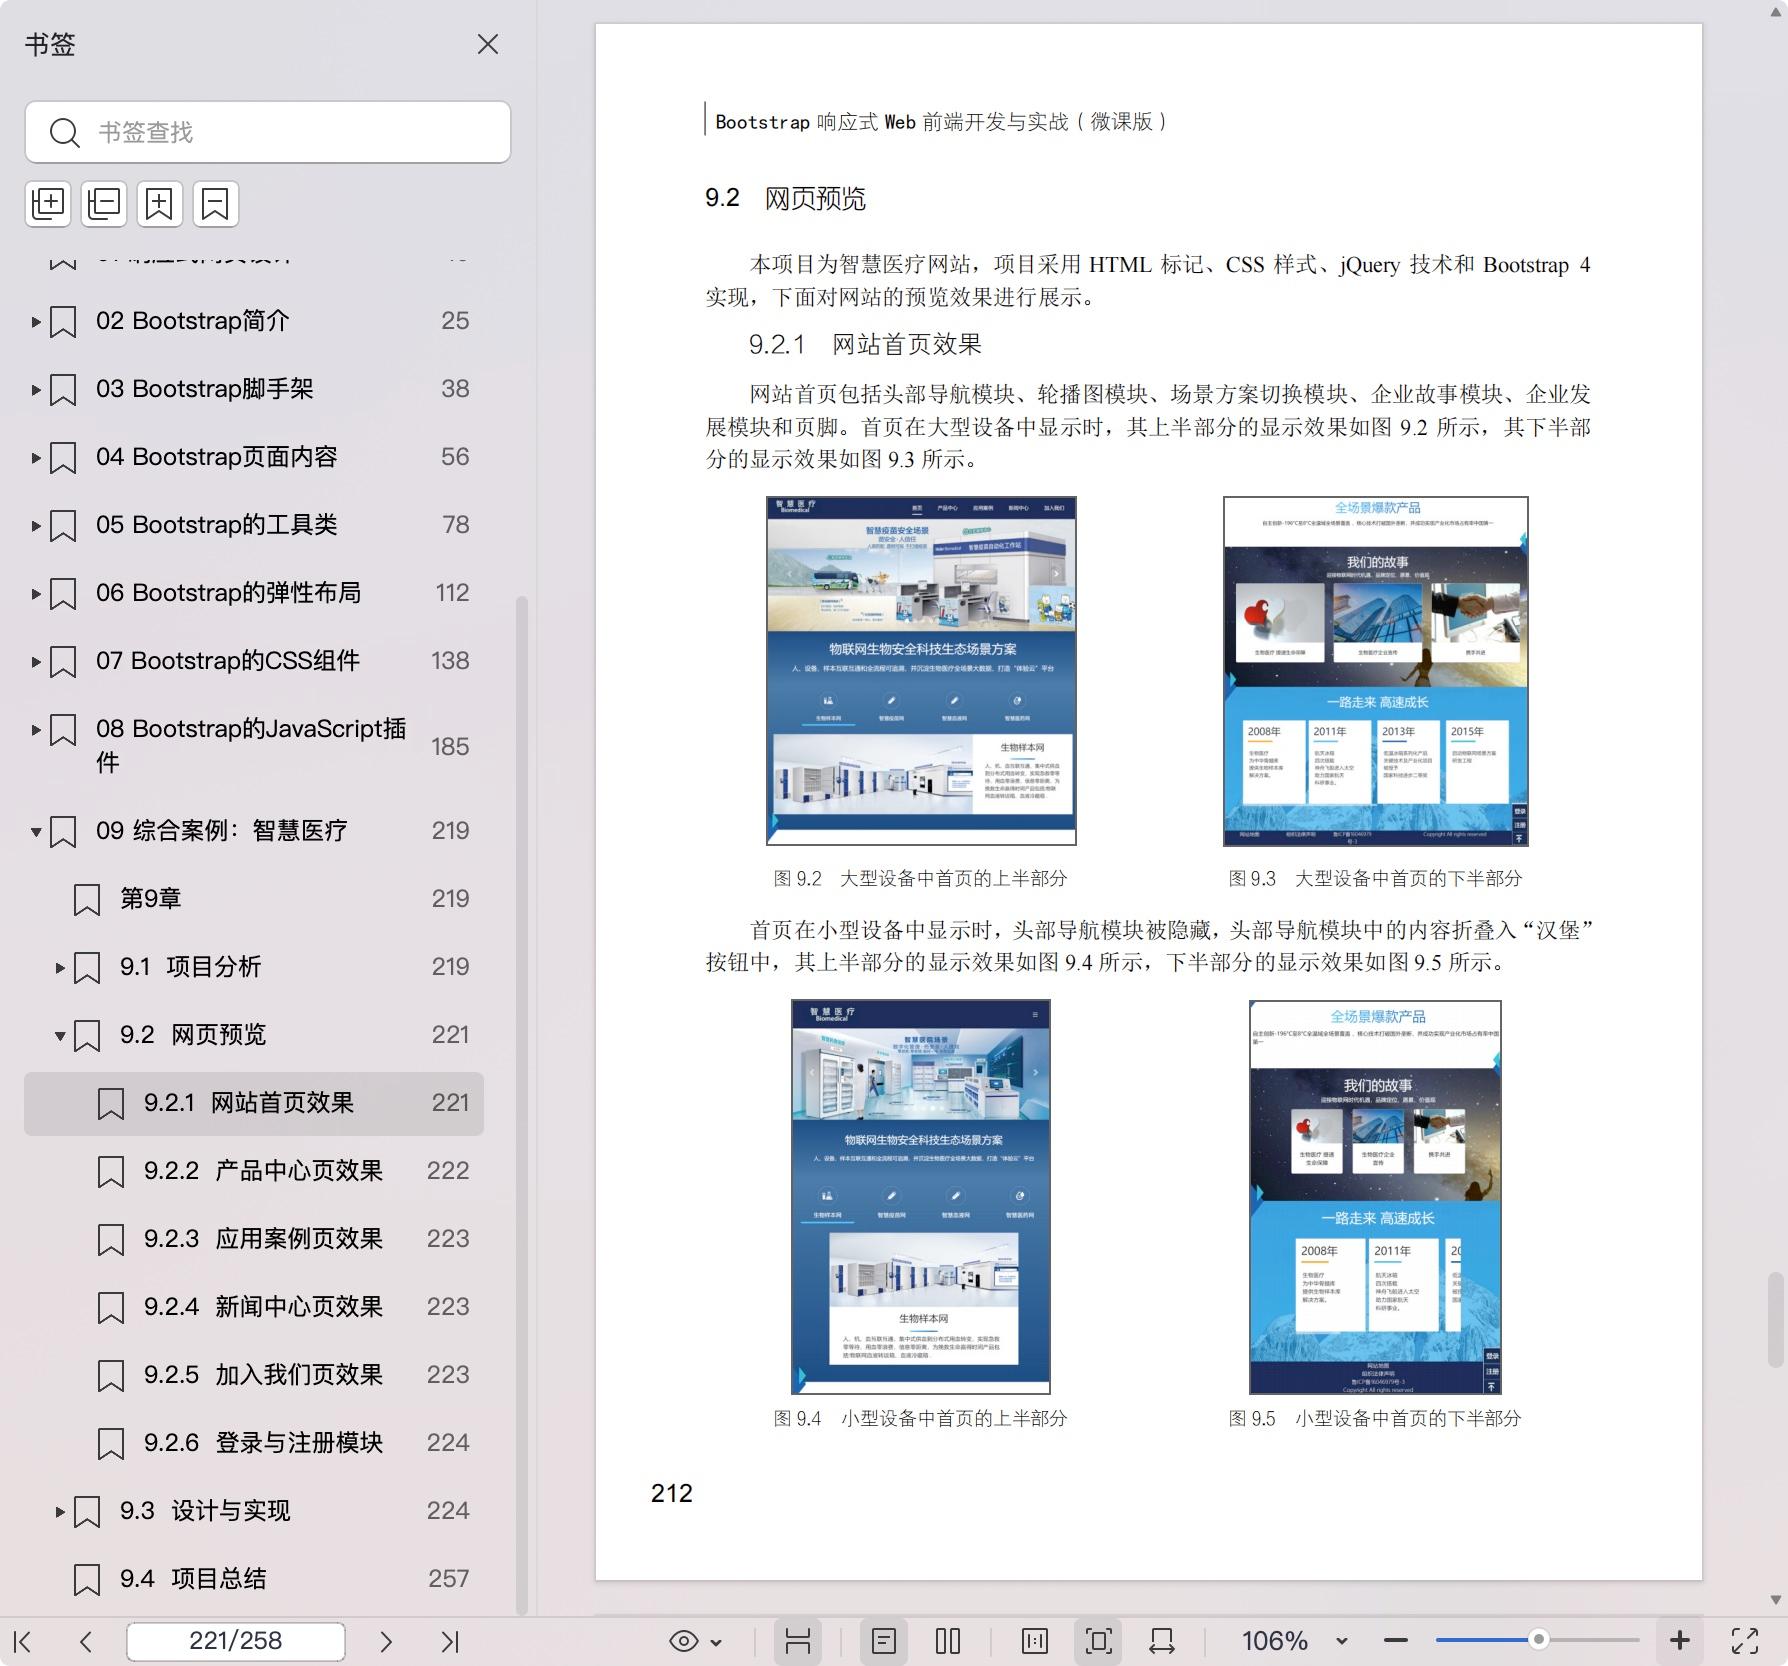Toggle fit page view
The width and height of the screenshot is (1788, 1666).
pos(1098,1641)
